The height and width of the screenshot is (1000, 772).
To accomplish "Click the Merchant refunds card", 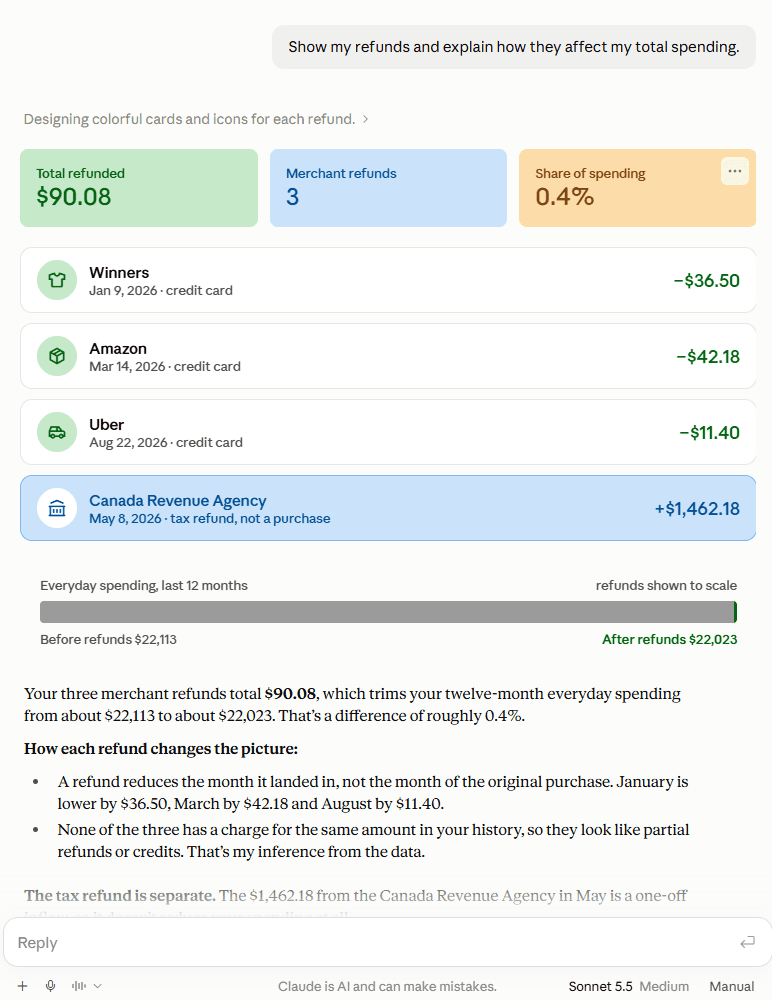I will pyautogui.click(x=389, y=188).
